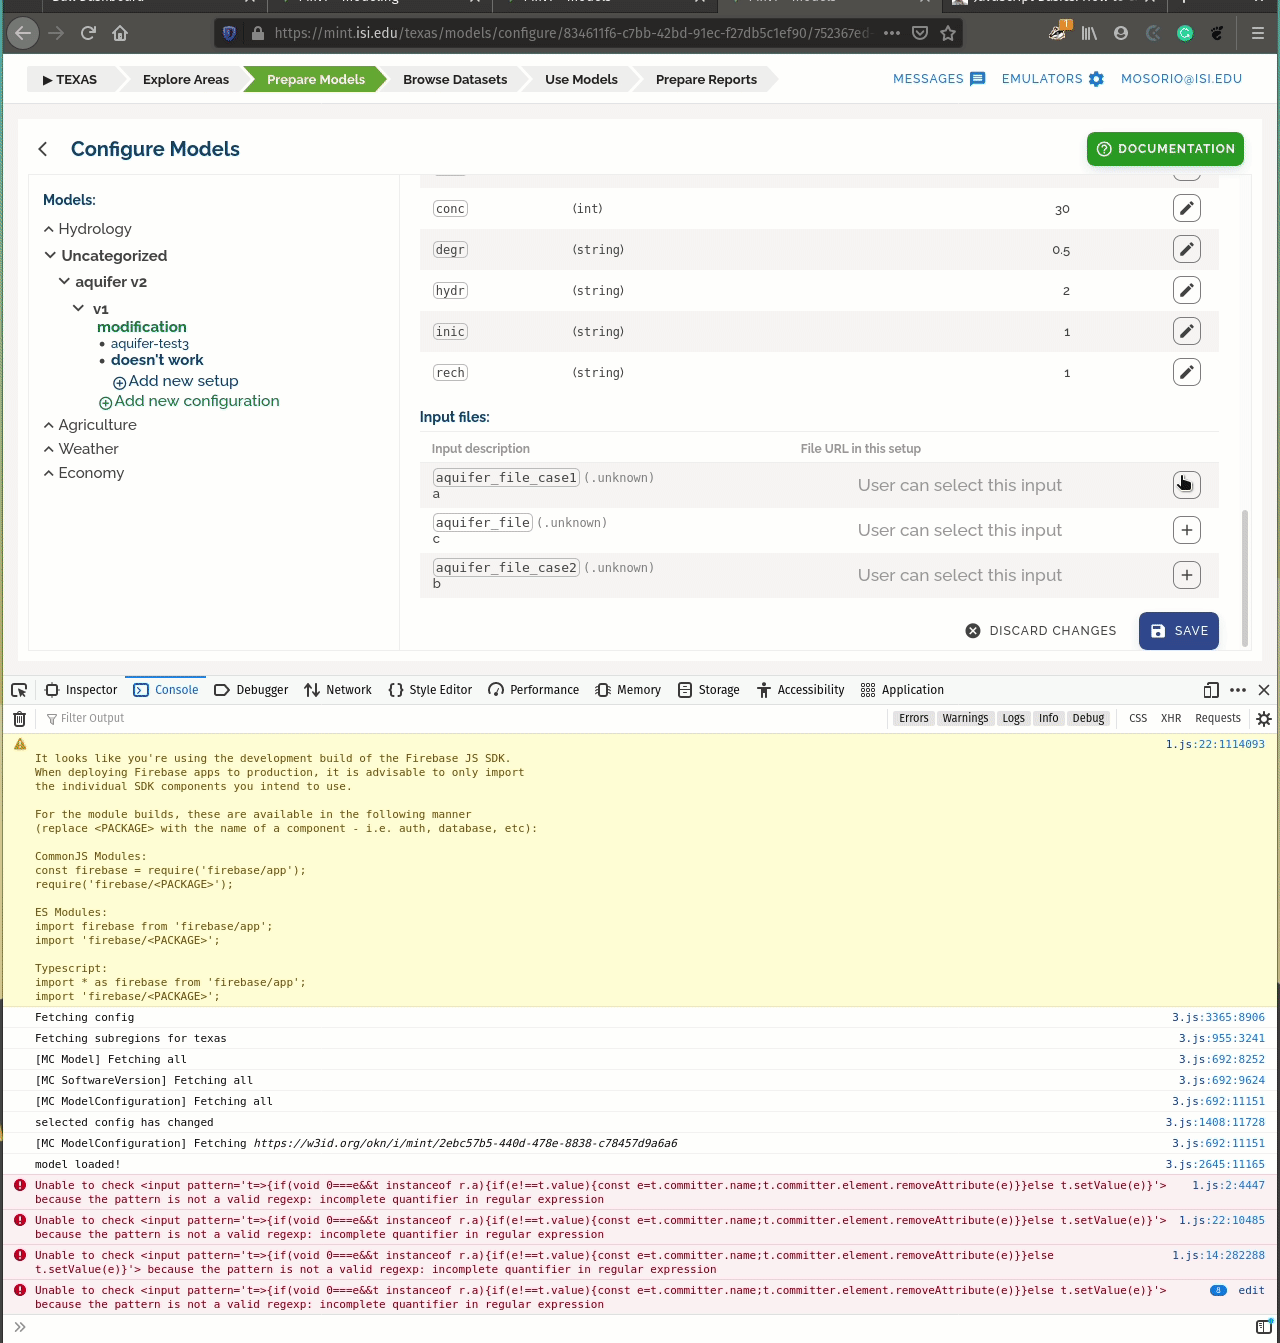
Task: Edit the rech parameter value
Action: coord(1186,371)
